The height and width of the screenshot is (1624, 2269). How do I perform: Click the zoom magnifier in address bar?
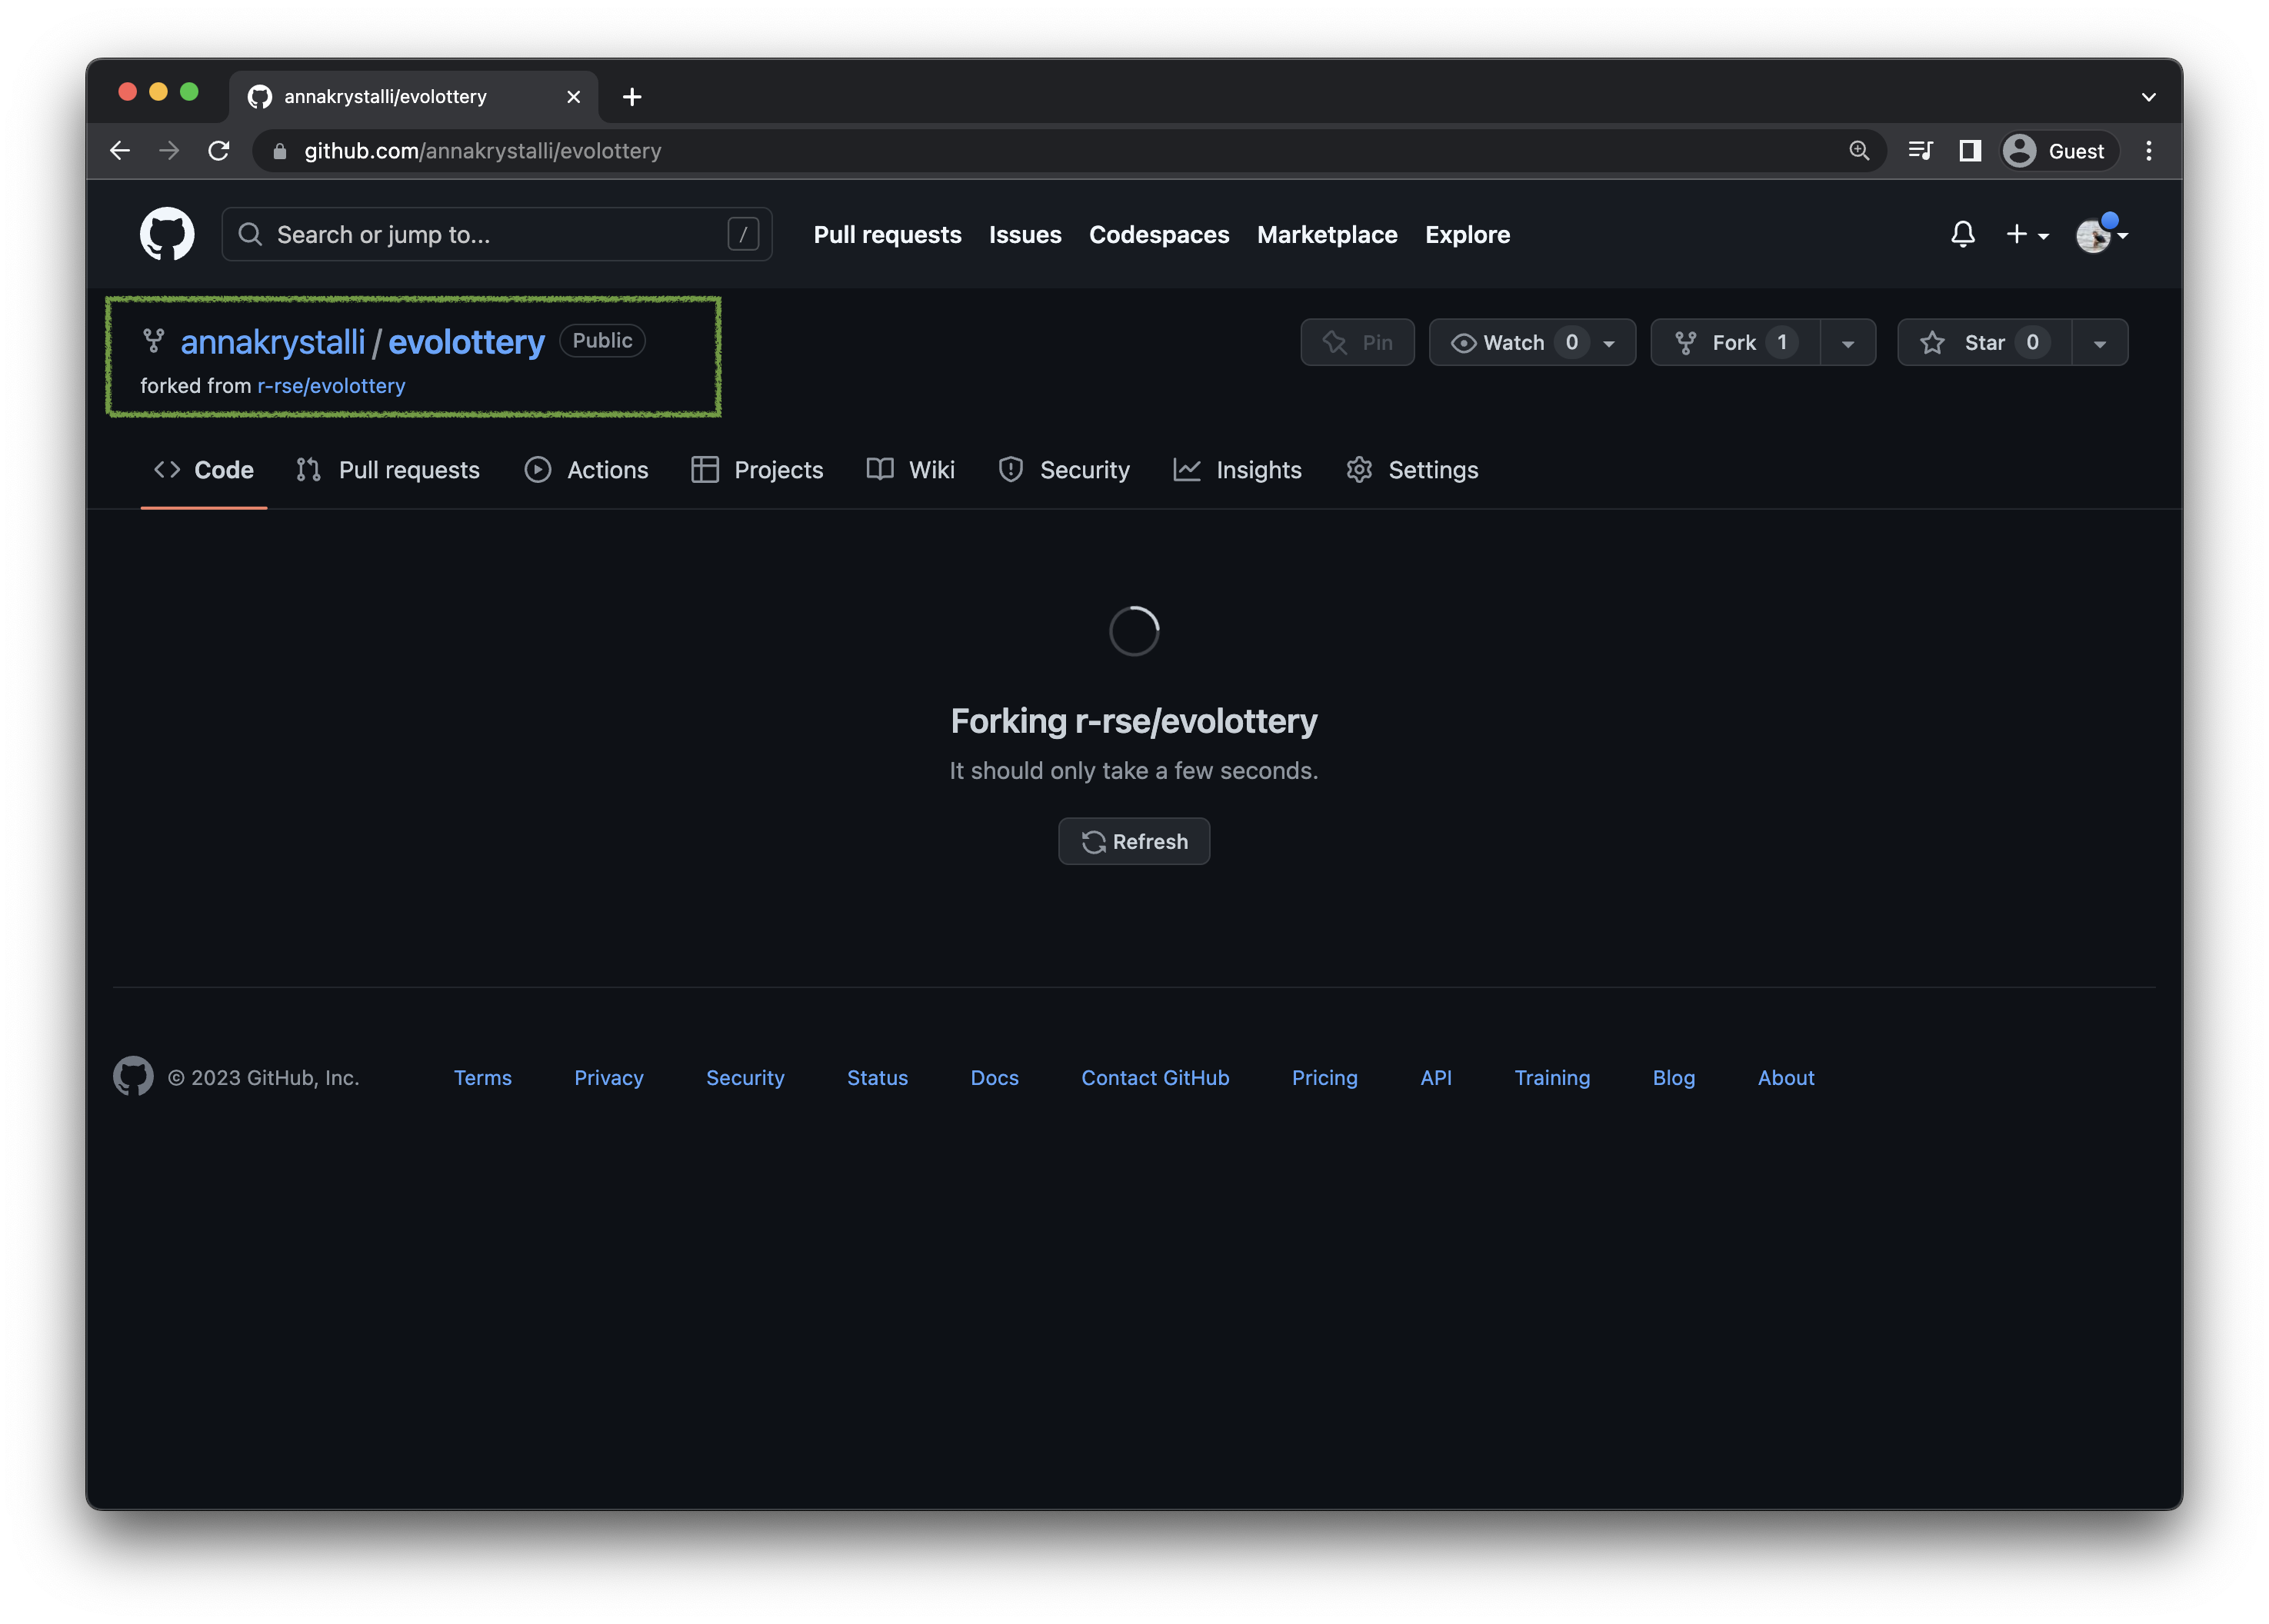coord(1858,151)
